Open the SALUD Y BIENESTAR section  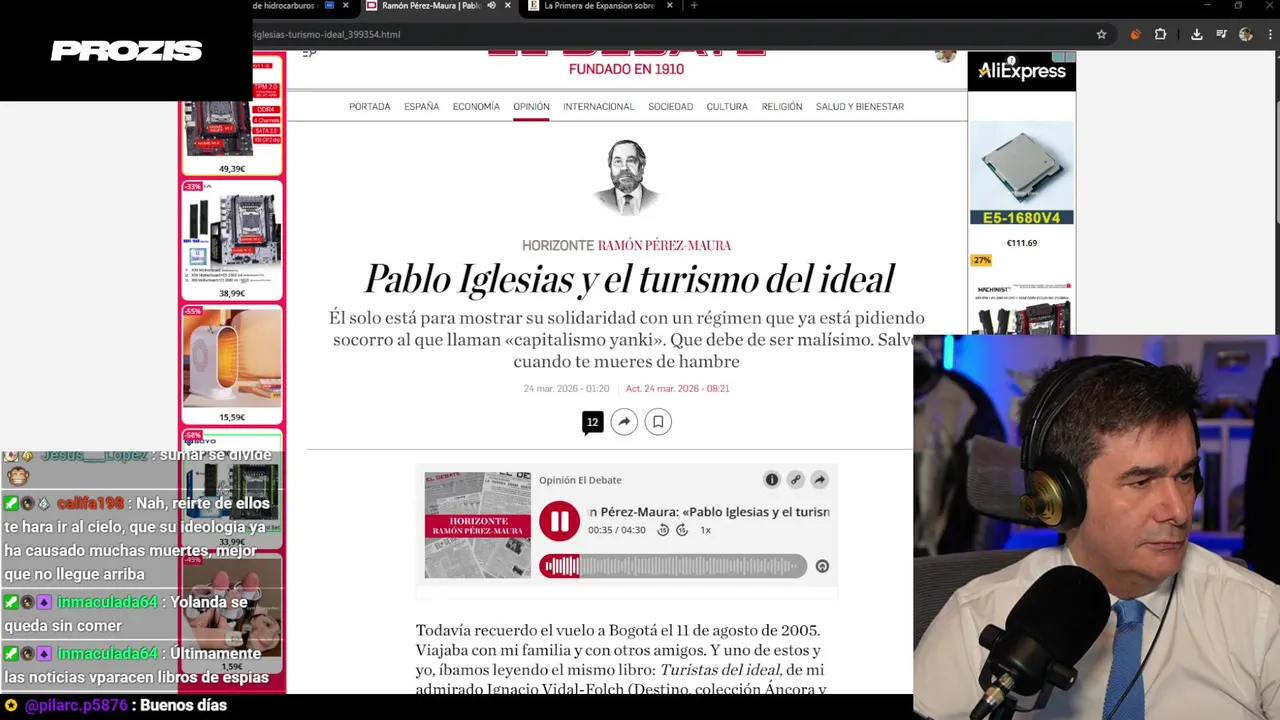pyautogui.click(x=860, y=107)
